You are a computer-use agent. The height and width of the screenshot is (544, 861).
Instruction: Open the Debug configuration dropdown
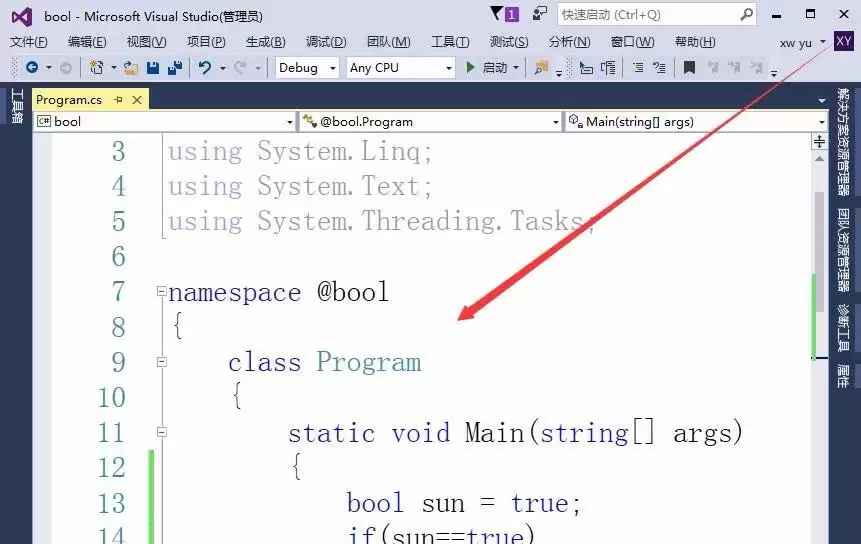307,68
